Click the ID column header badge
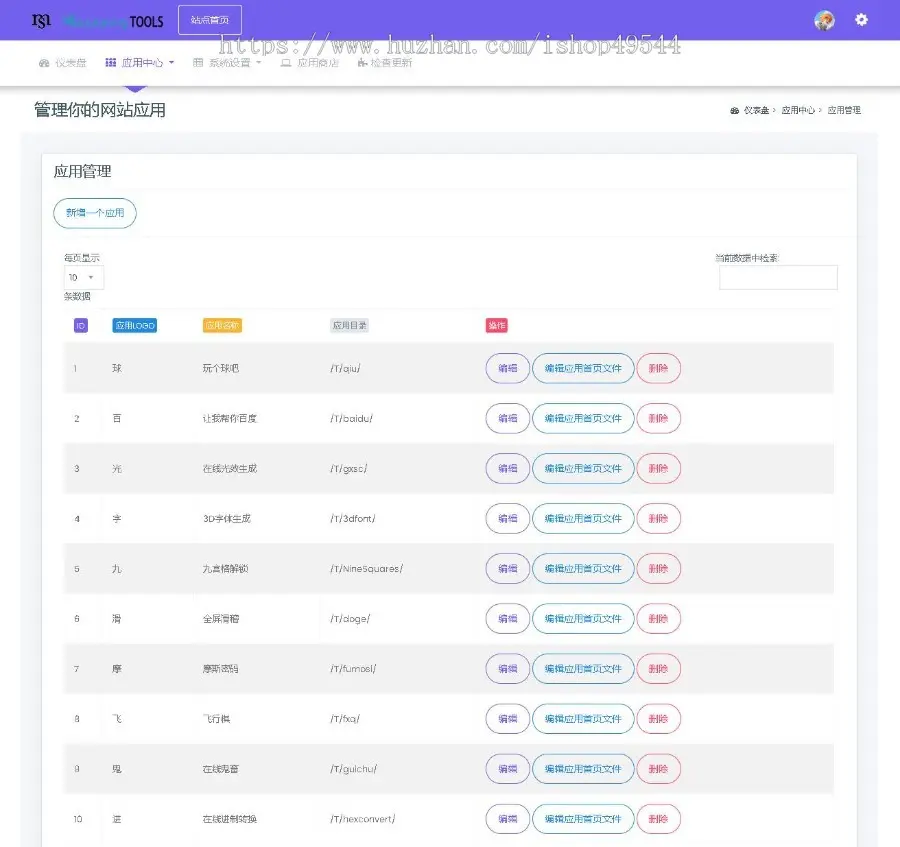Screen dimensions: 900x847 pyautogui.click(x=80, y=325)
